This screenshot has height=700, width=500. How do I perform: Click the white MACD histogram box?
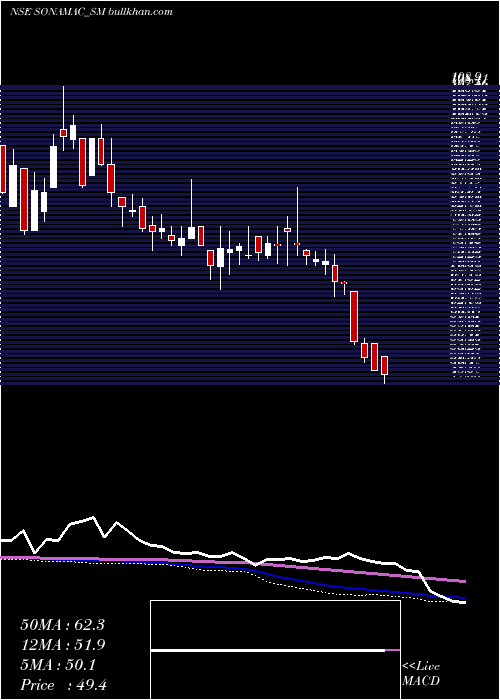[275, 650]
